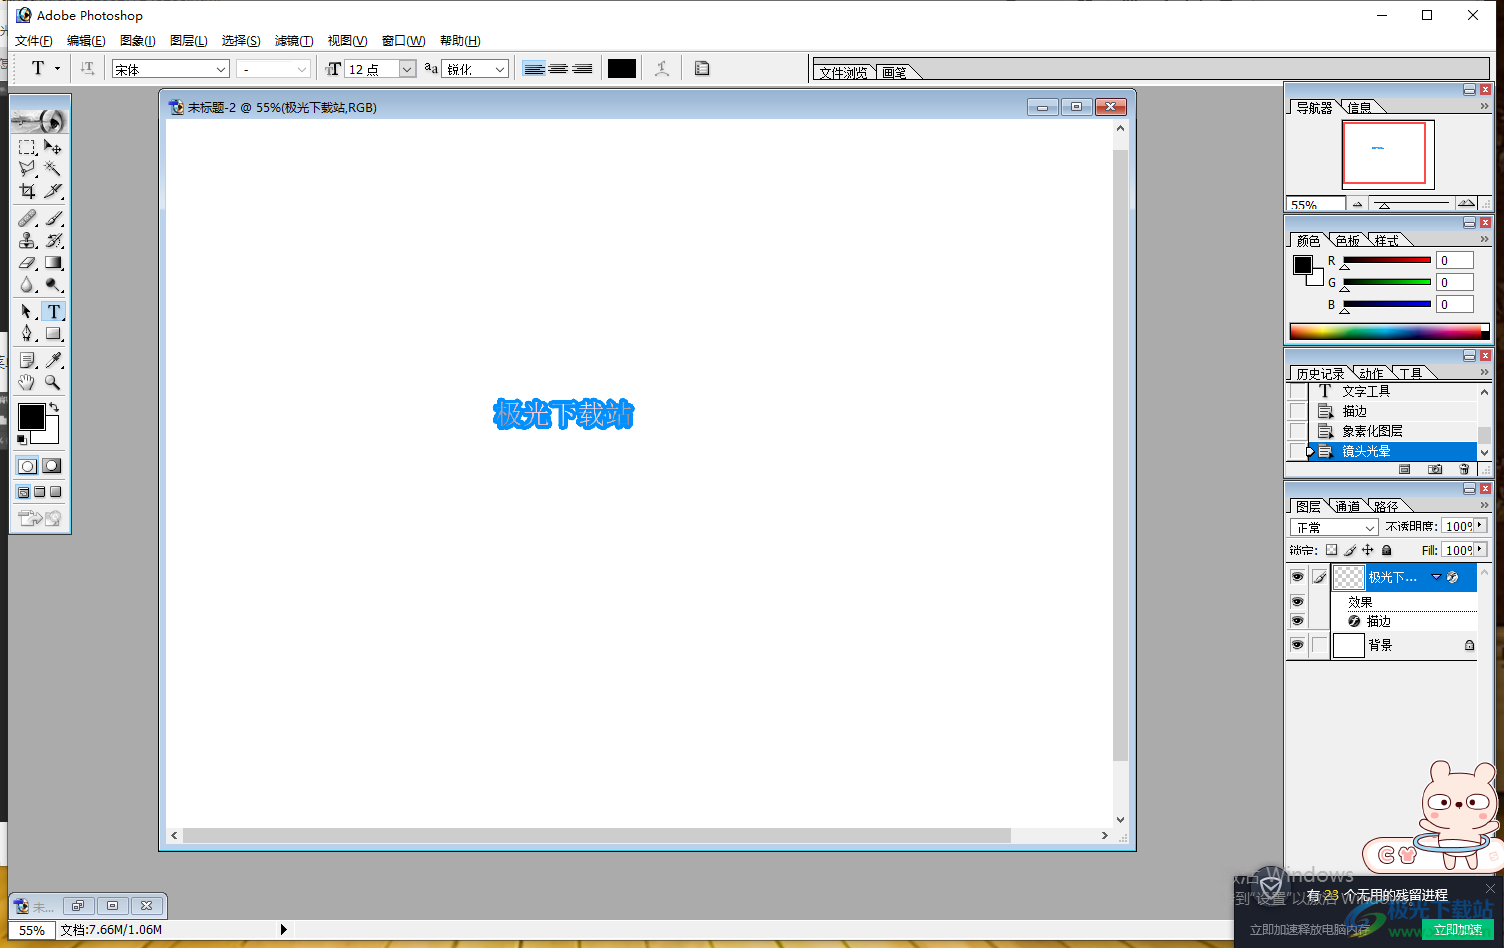
Task: Click center align text button
Action: pos(558,69)
